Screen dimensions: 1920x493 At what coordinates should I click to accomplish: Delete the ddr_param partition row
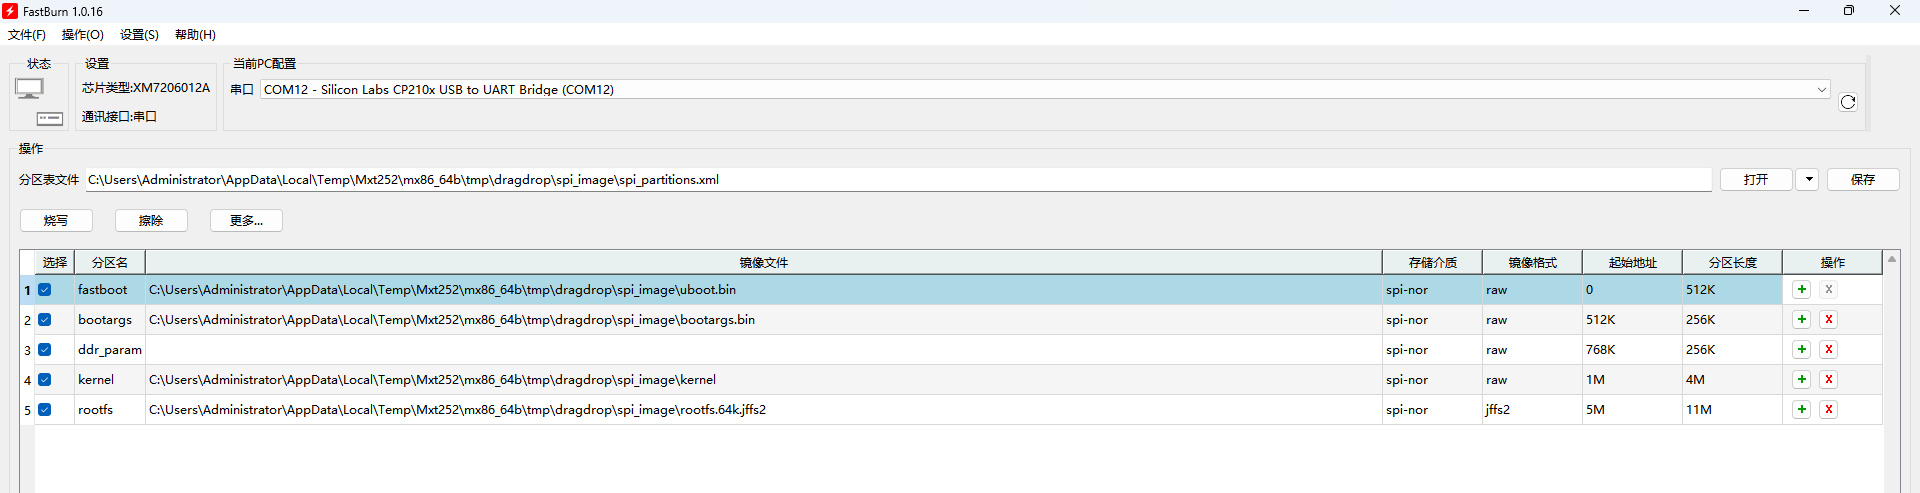(1829, 350)
